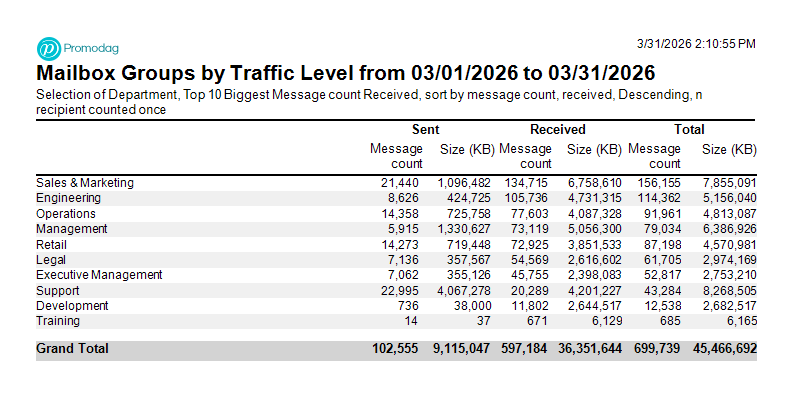Select the Operations row label
Image resolution: width=792 pixels, height=395 pixels.
66,214
